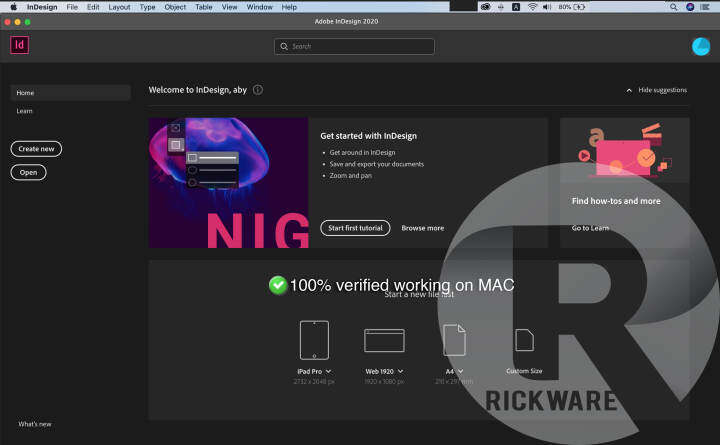Select the Home tab in sidebar
The height and width of the screenshot is (445, 720).
click(x=70, y=92)
